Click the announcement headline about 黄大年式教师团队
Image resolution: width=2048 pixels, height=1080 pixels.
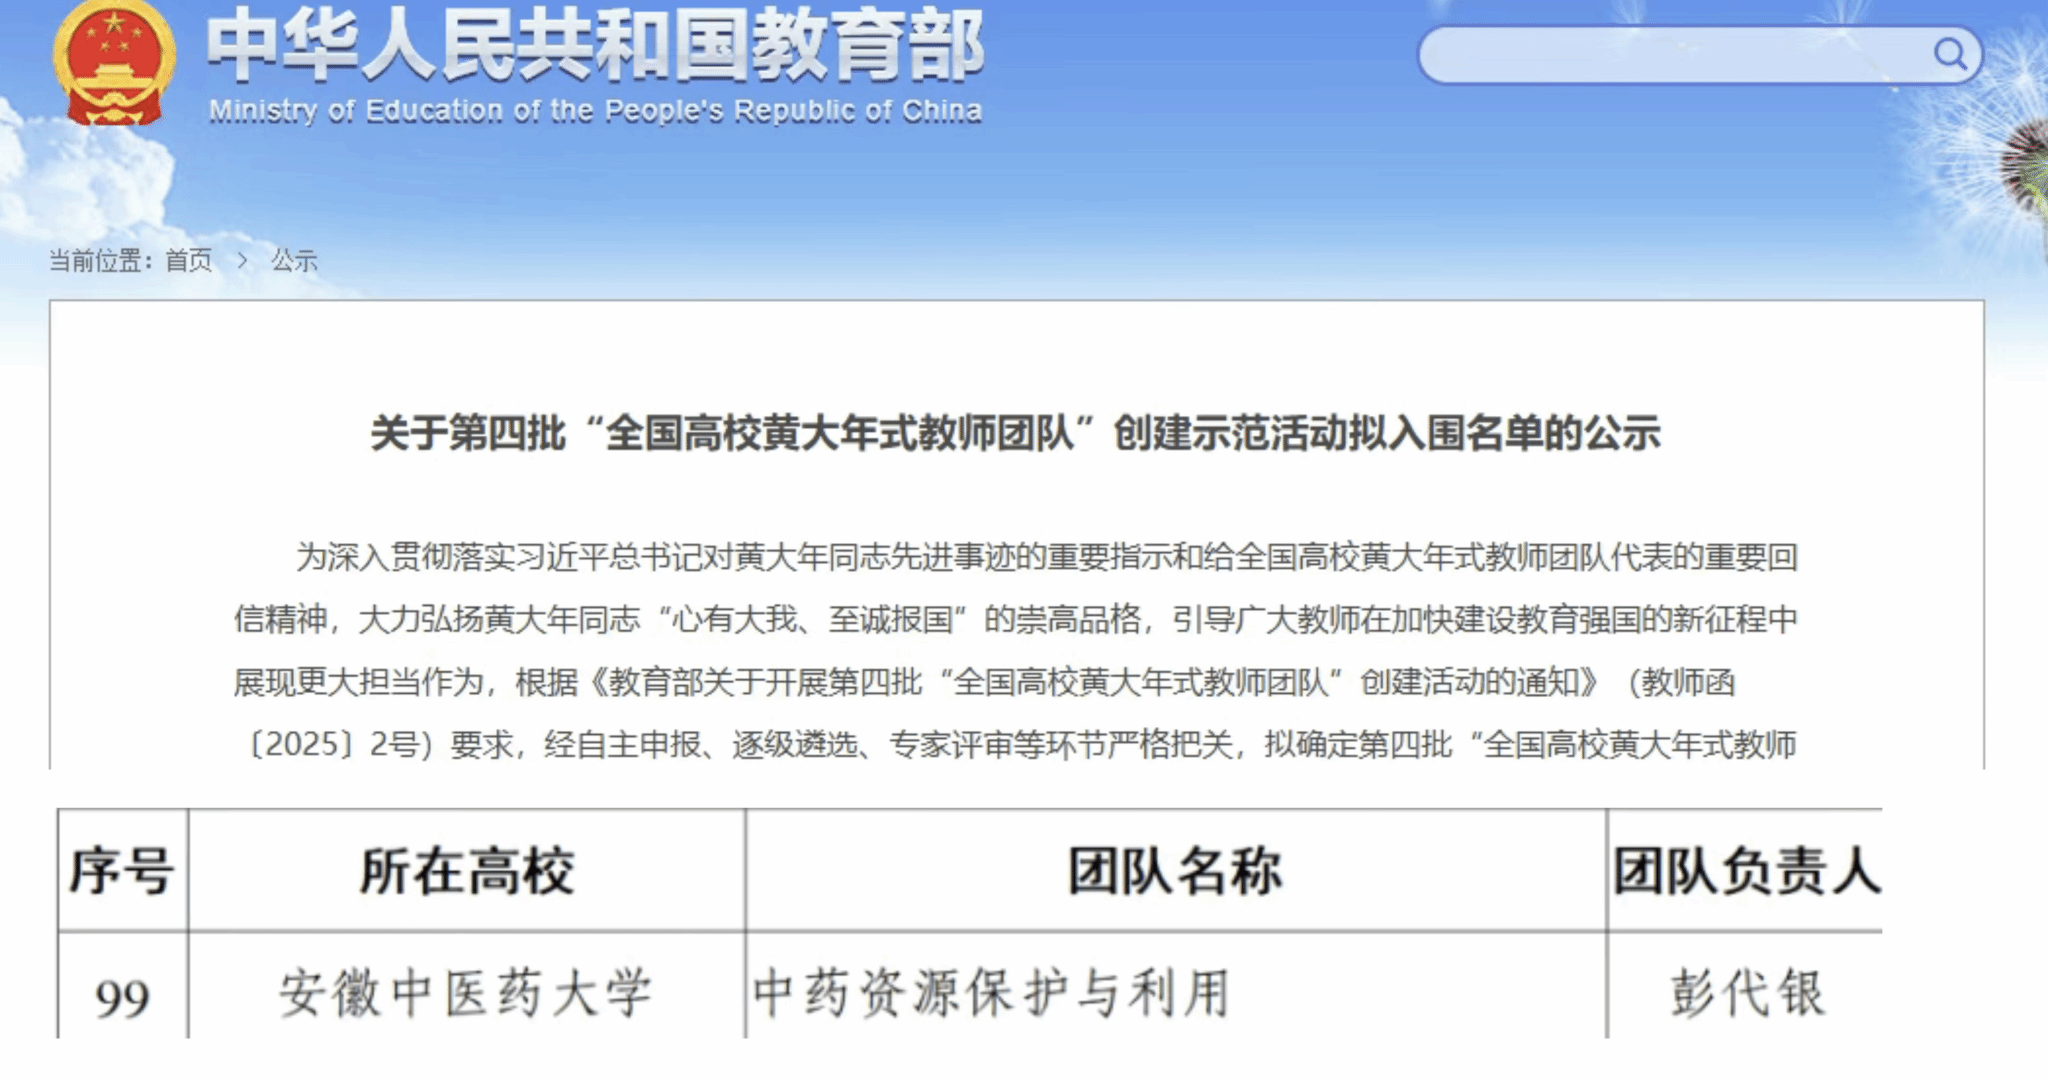click(1015, 433)
